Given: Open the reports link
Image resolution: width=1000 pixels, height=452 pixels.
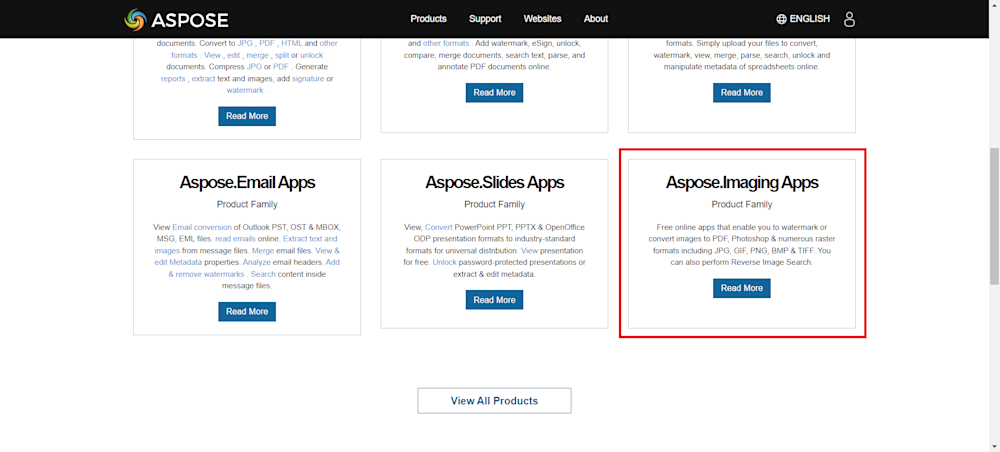Looking at the screenshot, I should (173, 78).
